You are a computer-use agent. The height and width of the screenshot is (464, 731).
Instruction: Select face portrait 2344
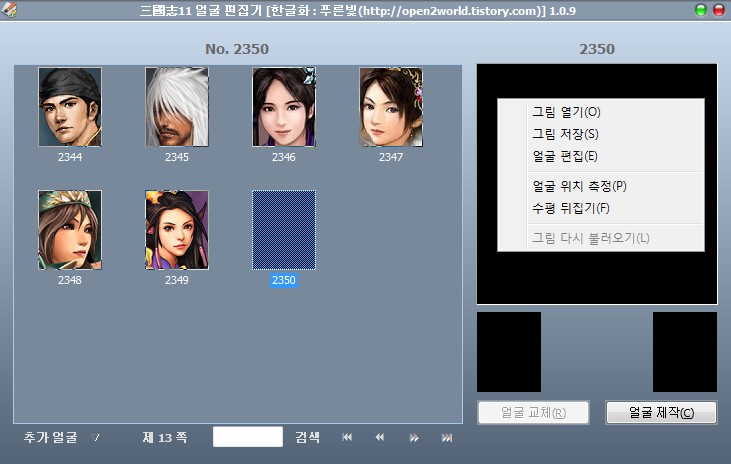70,107
